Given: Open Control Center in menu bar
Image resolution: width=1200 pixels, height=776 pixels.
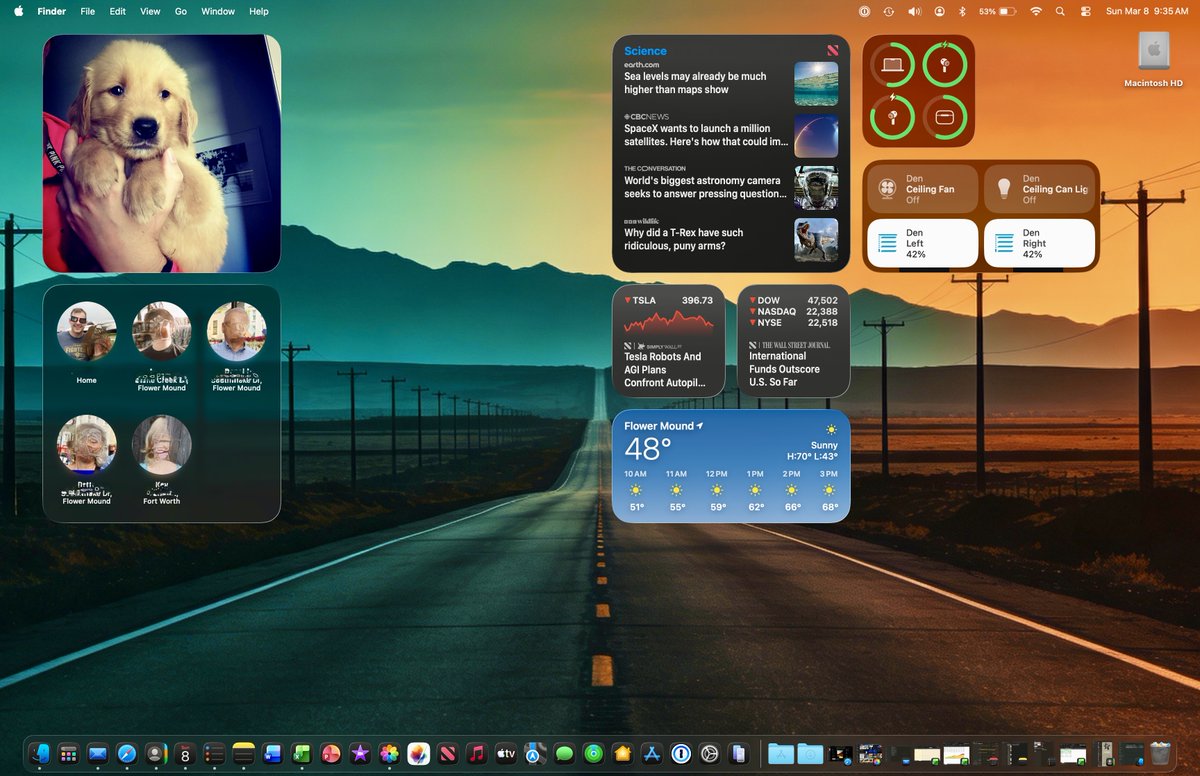Looking at the screenshot, I should point(1086,11).
